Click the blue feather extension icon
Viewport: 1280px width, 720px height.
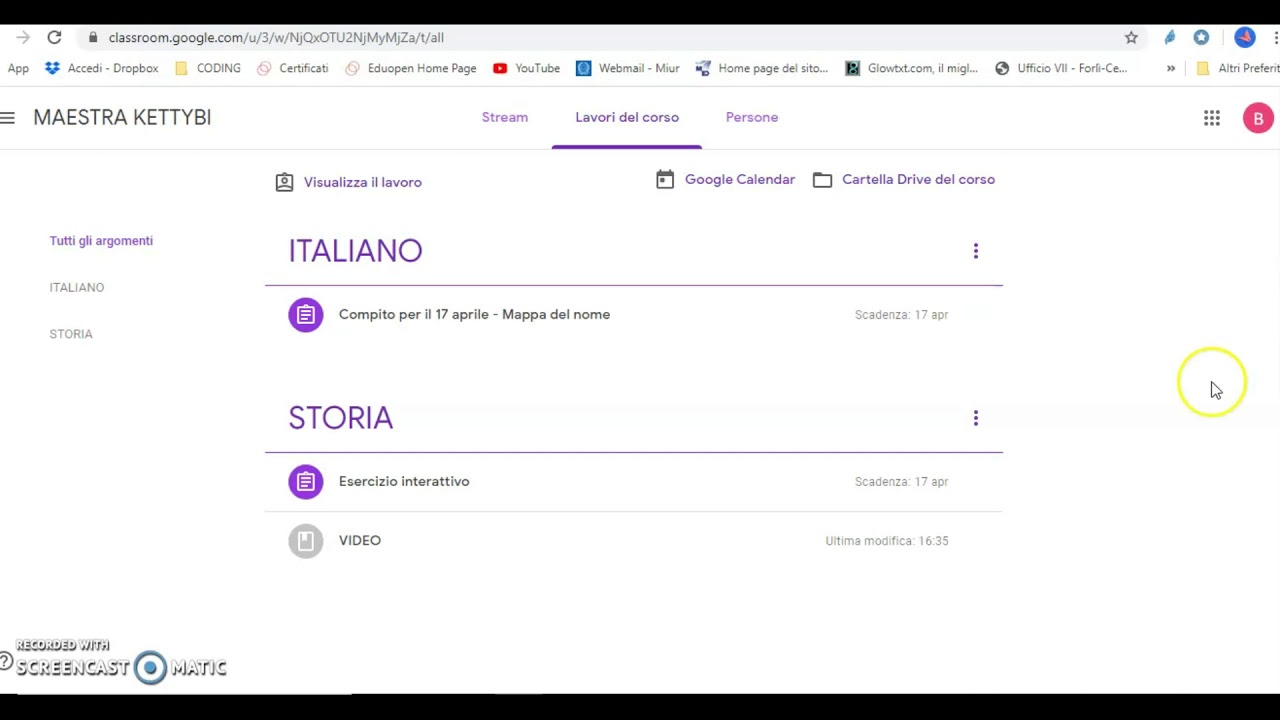[x=1169, y=37]
